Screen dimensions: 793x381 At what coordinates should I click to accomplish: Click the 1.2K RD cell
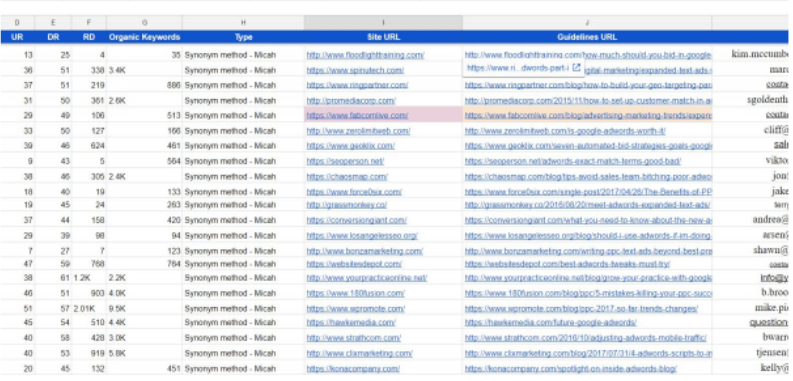(x=89, y=278)
